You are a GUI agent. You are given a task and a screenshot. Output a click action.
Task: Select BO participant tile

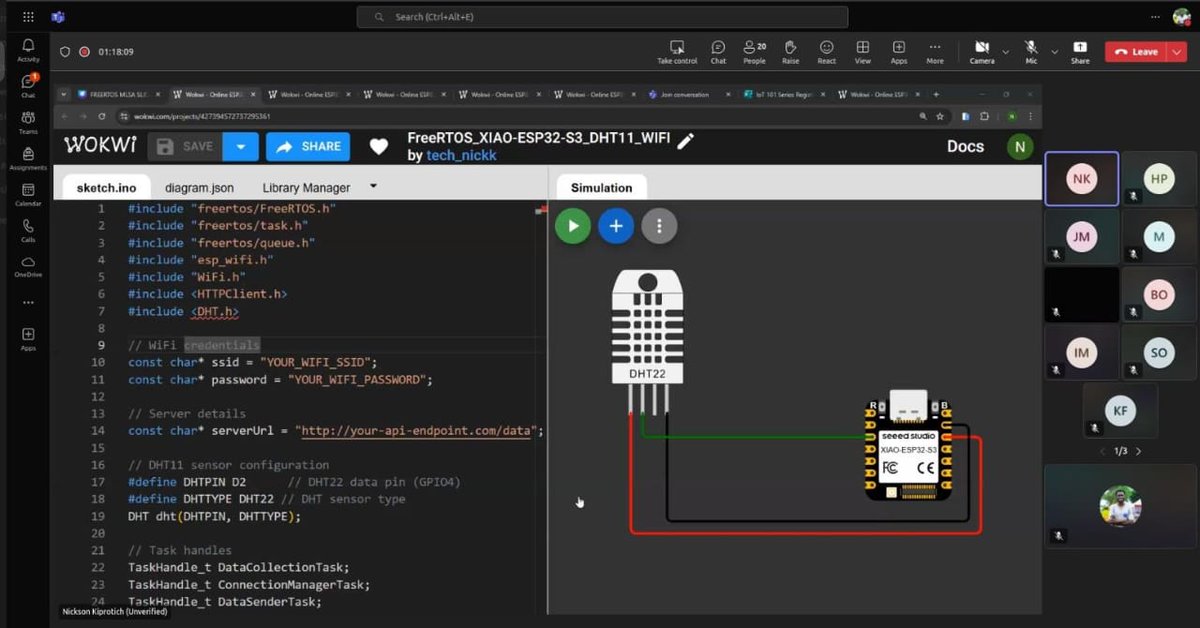pos(1159,294)
